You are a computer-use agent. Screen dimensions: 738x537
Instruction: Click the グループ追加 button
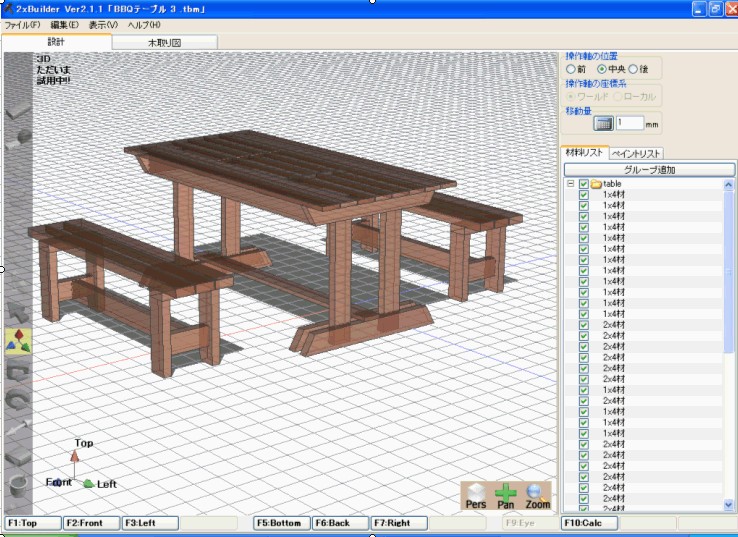(649, 170)
